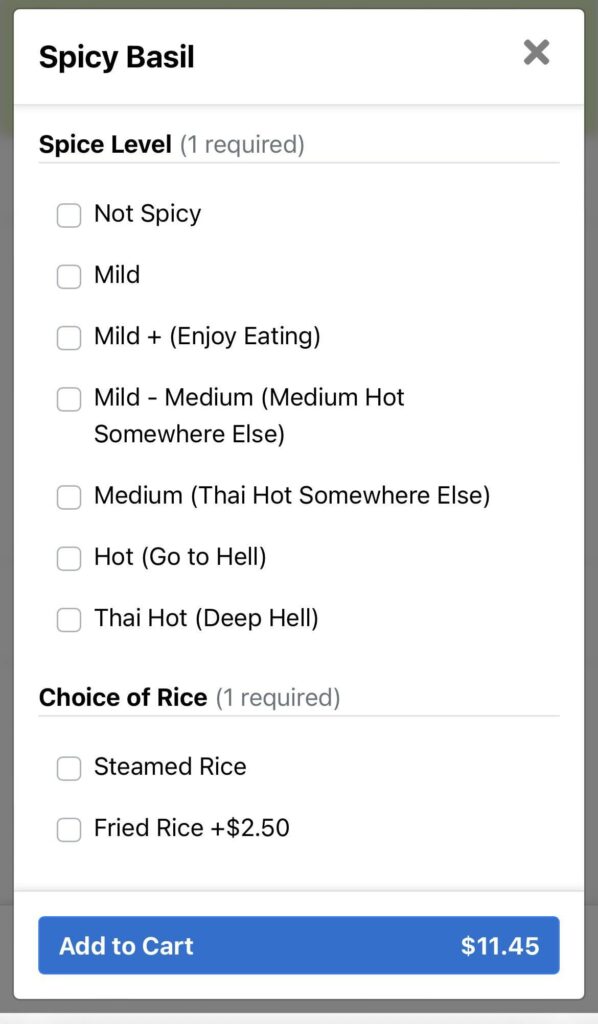Check Thai Hot (Deep Hell) spice level

pos(69,620)
